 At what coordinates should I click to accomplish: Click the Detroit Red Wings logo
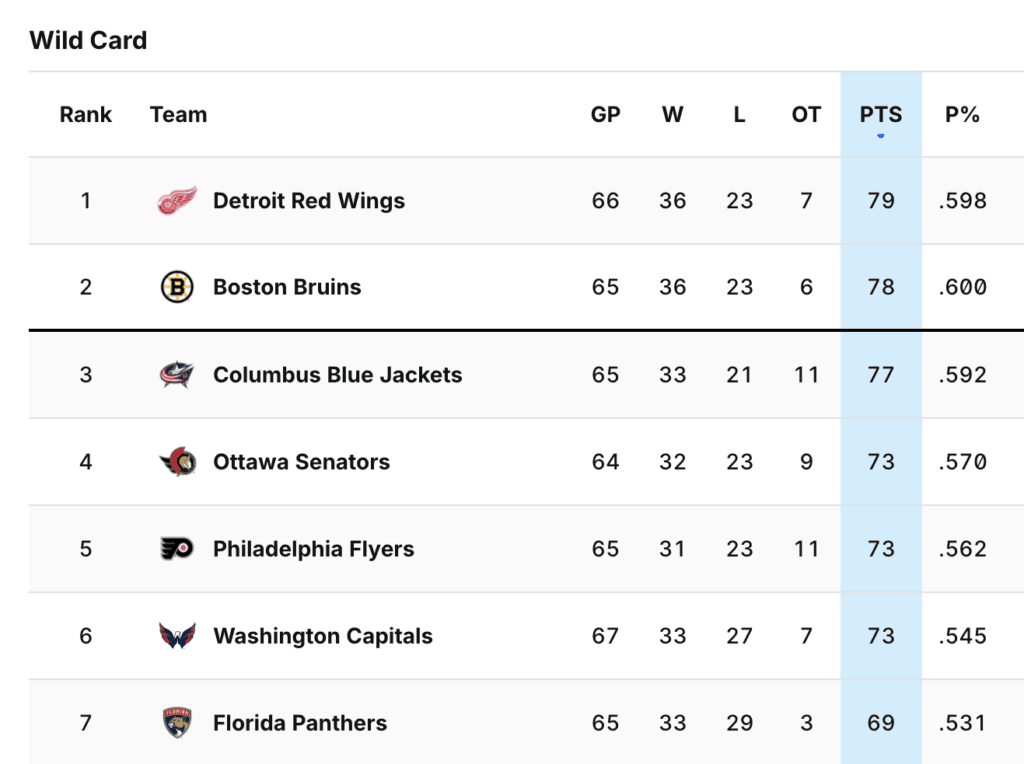pyautogui.click(x=177, y=201)
